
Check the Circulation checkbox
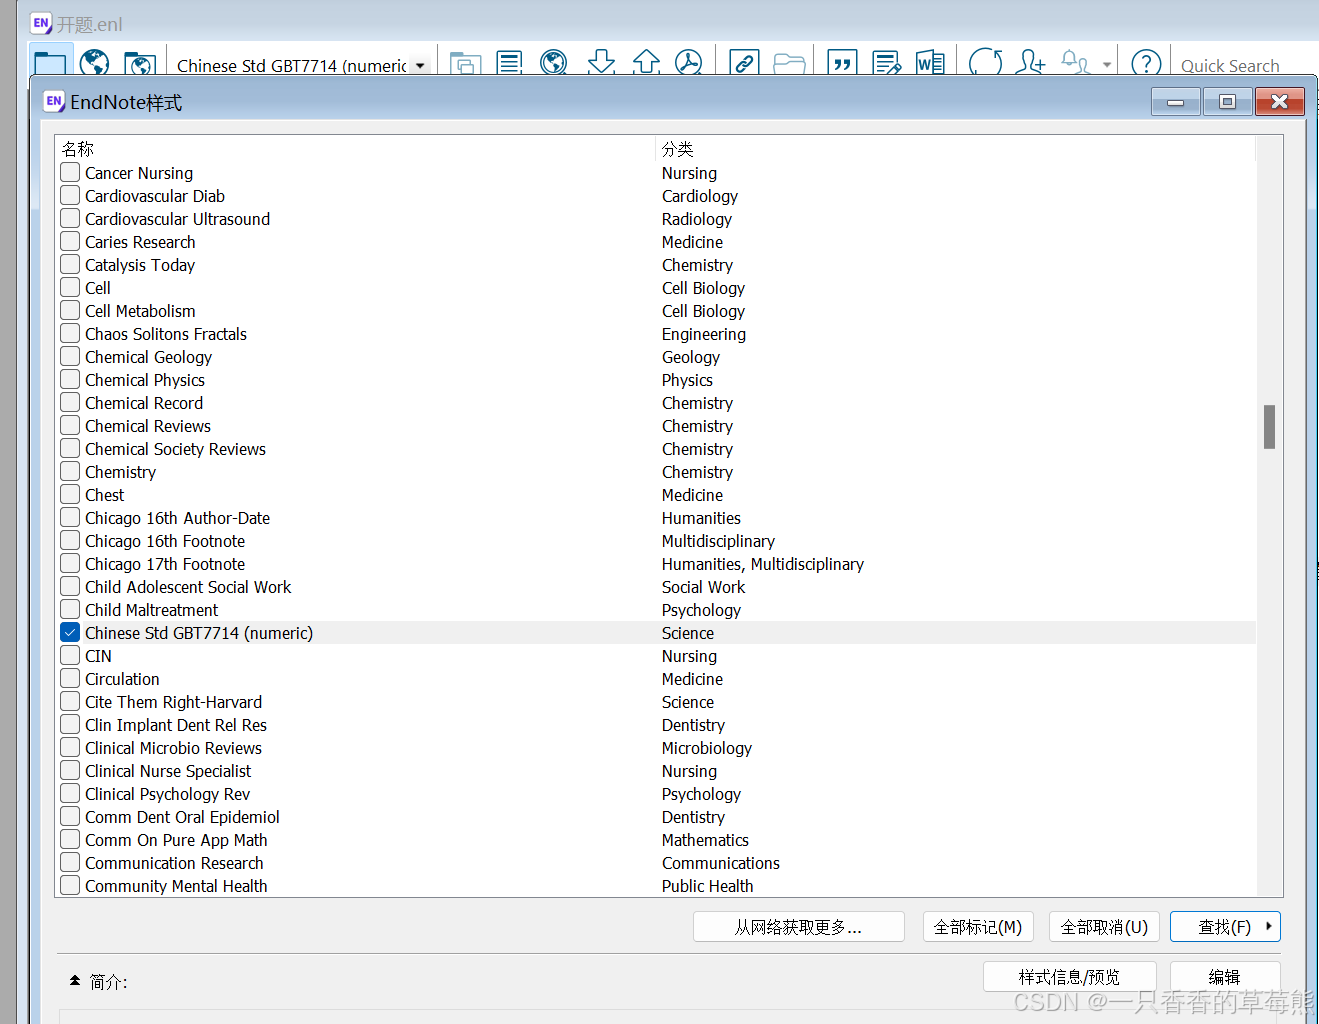pos(70,678)
